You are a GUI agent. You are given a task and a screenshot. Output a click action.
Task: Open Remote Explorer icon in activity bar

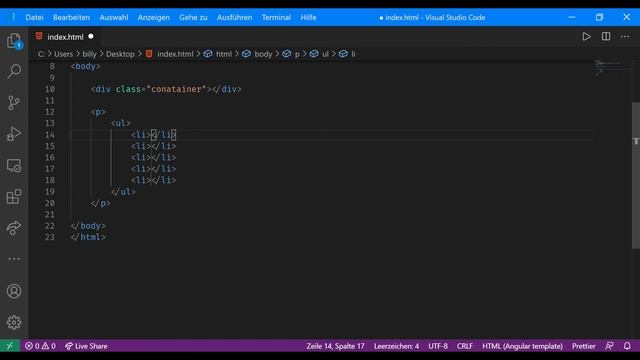click(x=14, y=165)
